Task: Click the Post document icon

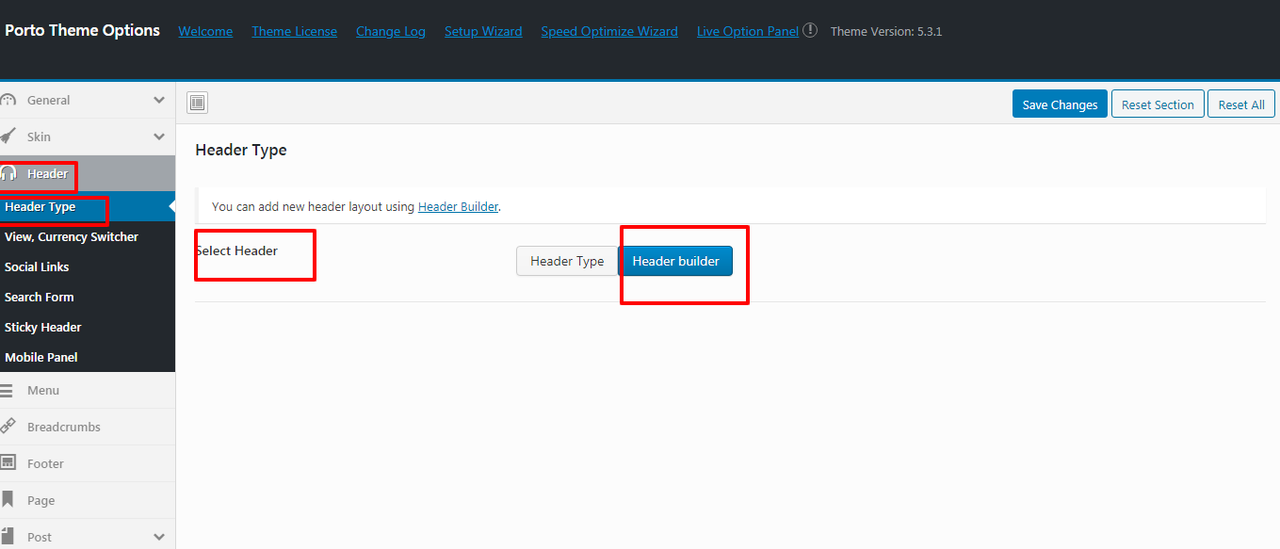Action: tap(8, 537)
